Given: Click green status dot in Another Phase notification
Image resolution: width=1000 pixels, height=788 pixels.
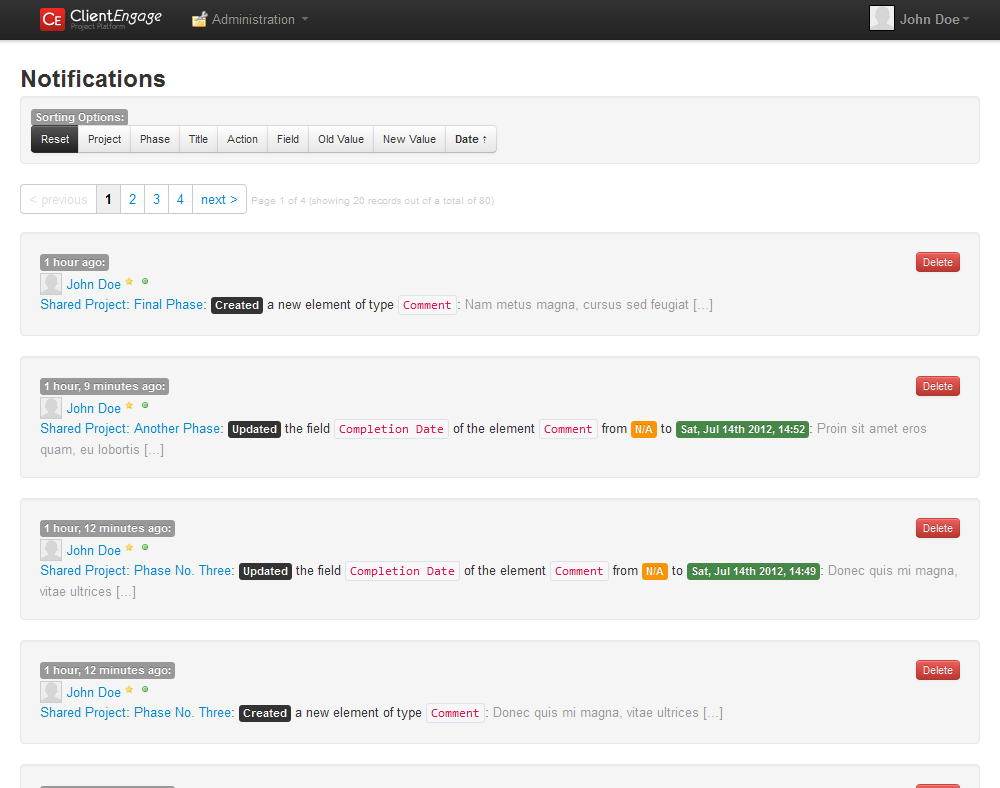Looking at the screenshot, I should click(x=145, y=405).
